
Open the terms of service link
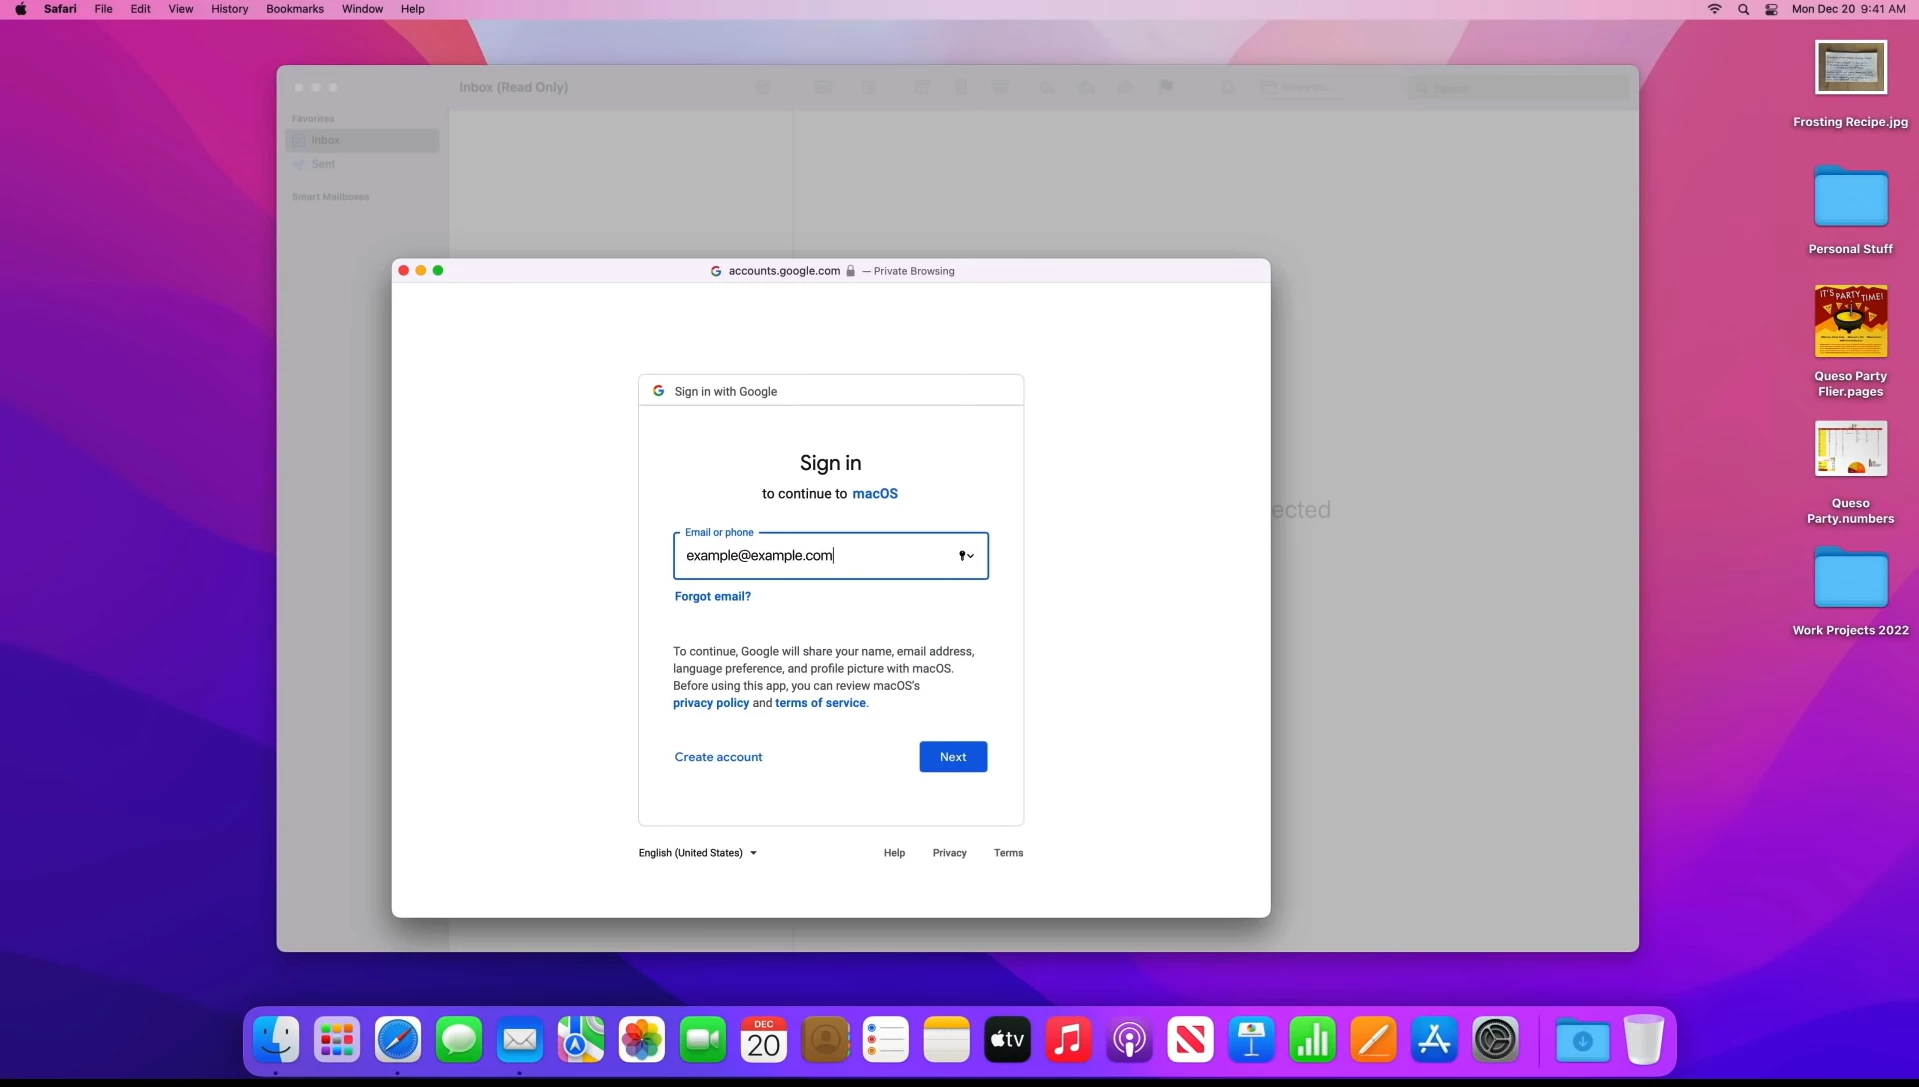pos(820,703)
